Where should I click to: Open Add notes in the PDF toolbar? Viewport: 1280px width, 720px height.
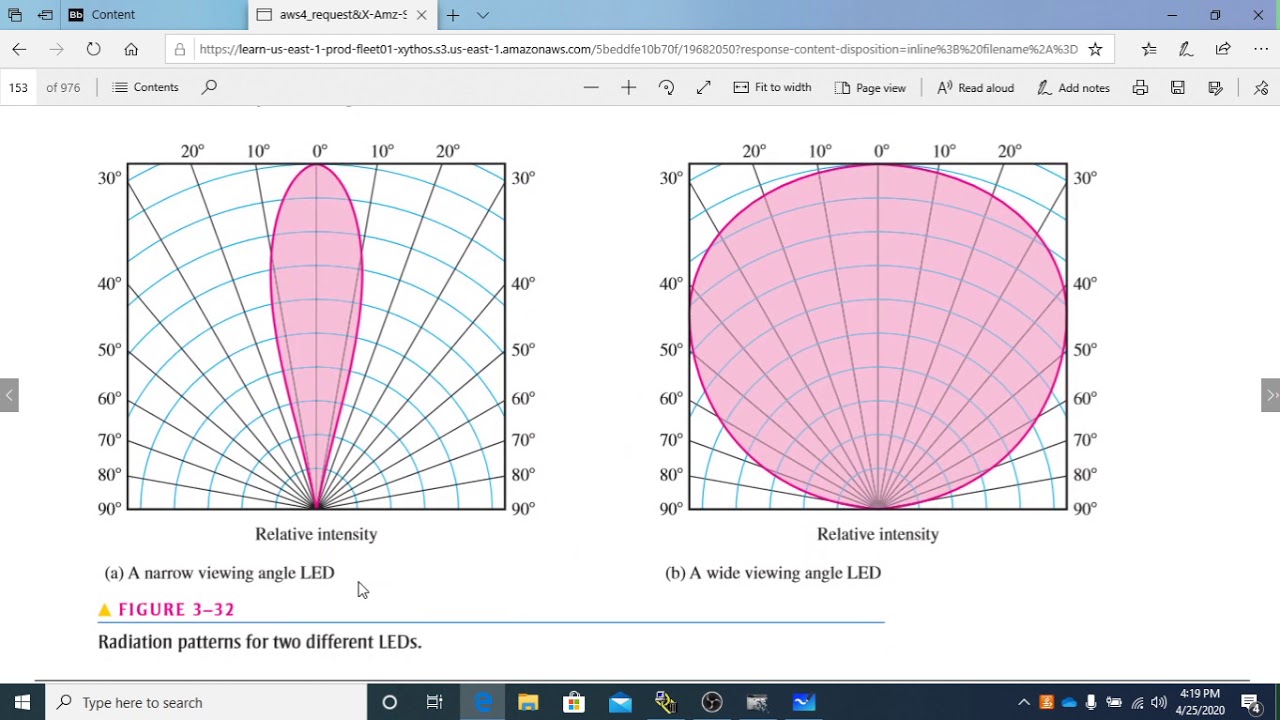point(1073,88)
